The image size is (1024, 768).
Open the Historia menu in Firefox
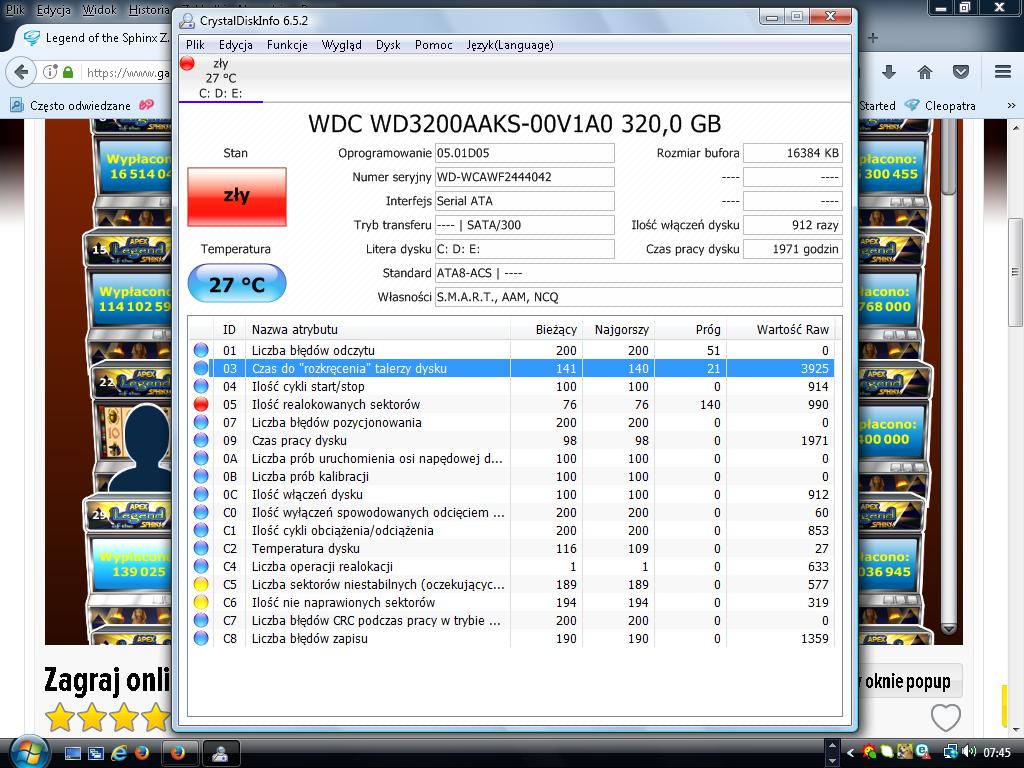(x=149, y=10)
